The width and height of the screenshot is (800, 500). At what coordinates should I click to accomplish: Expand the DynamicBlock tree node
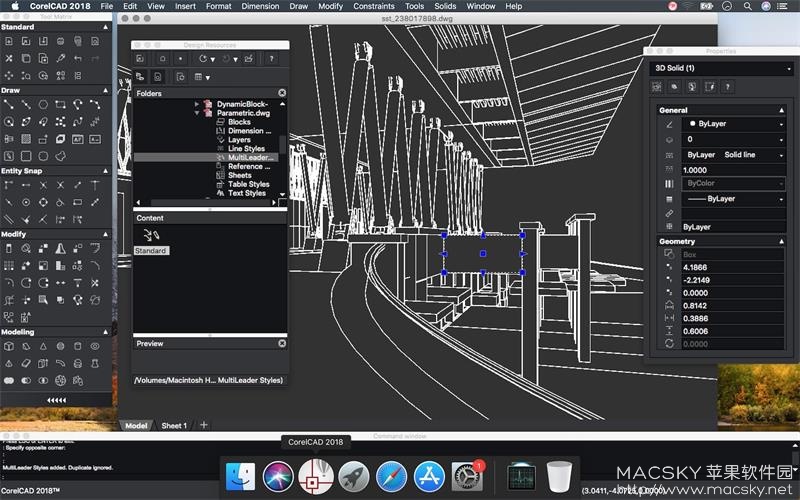[x=197, y=104]
